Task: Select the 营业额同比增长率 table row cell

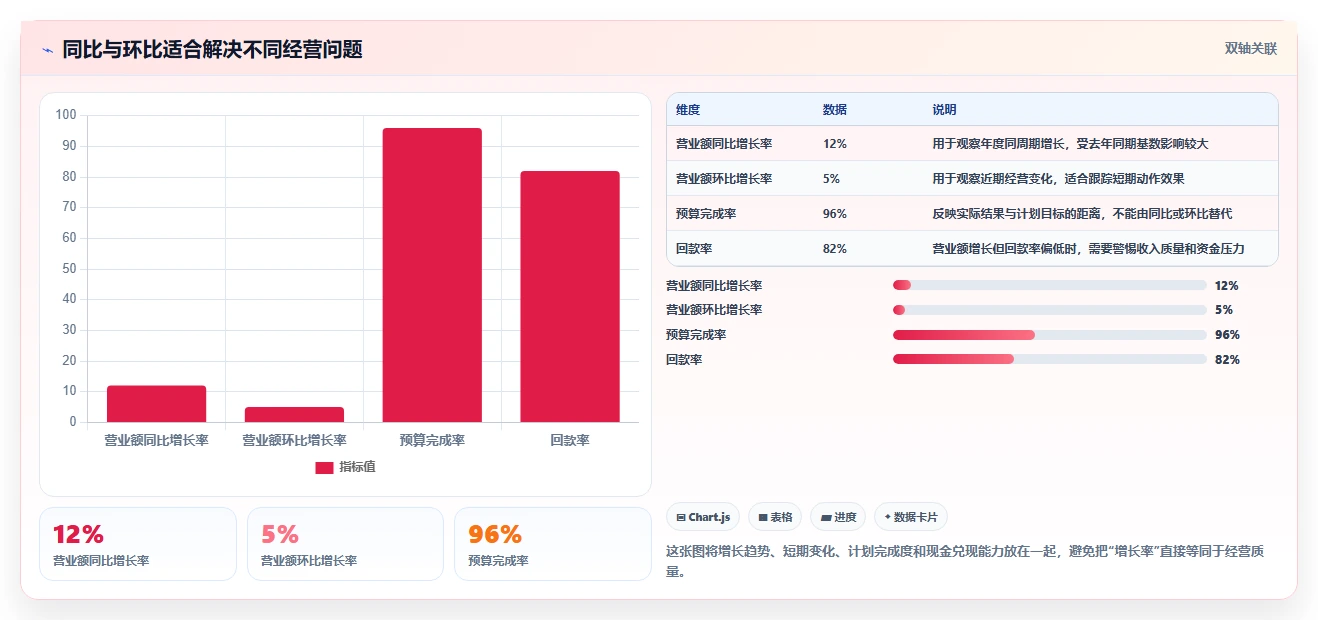Action: pyautogui.click(x=724, y=144)
